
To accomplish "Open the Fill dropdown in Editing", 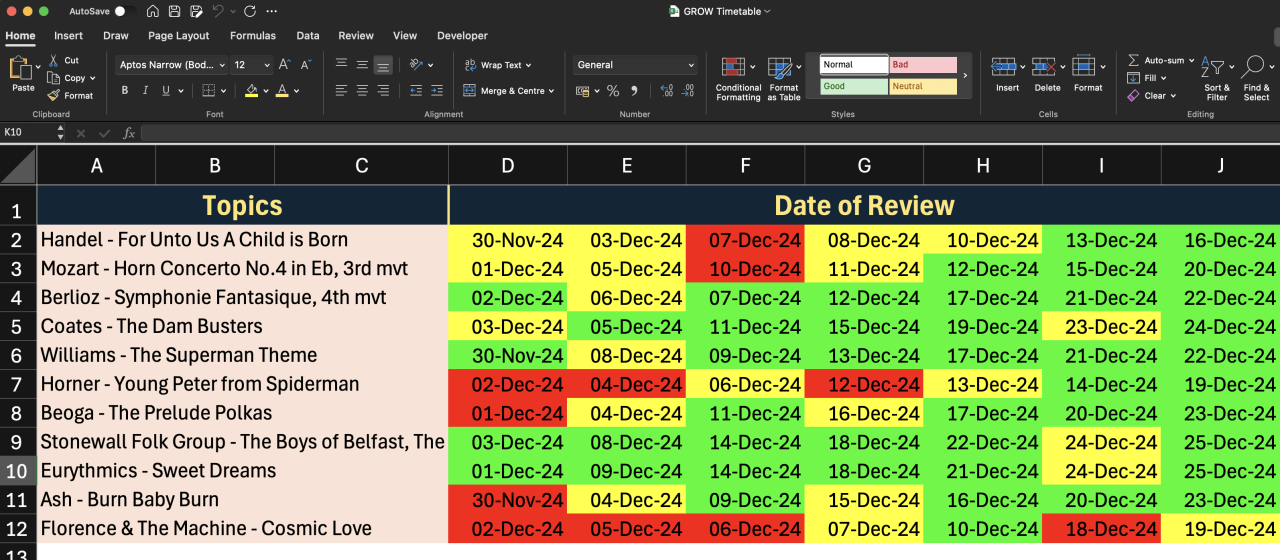I will [x=1165, y=78].
